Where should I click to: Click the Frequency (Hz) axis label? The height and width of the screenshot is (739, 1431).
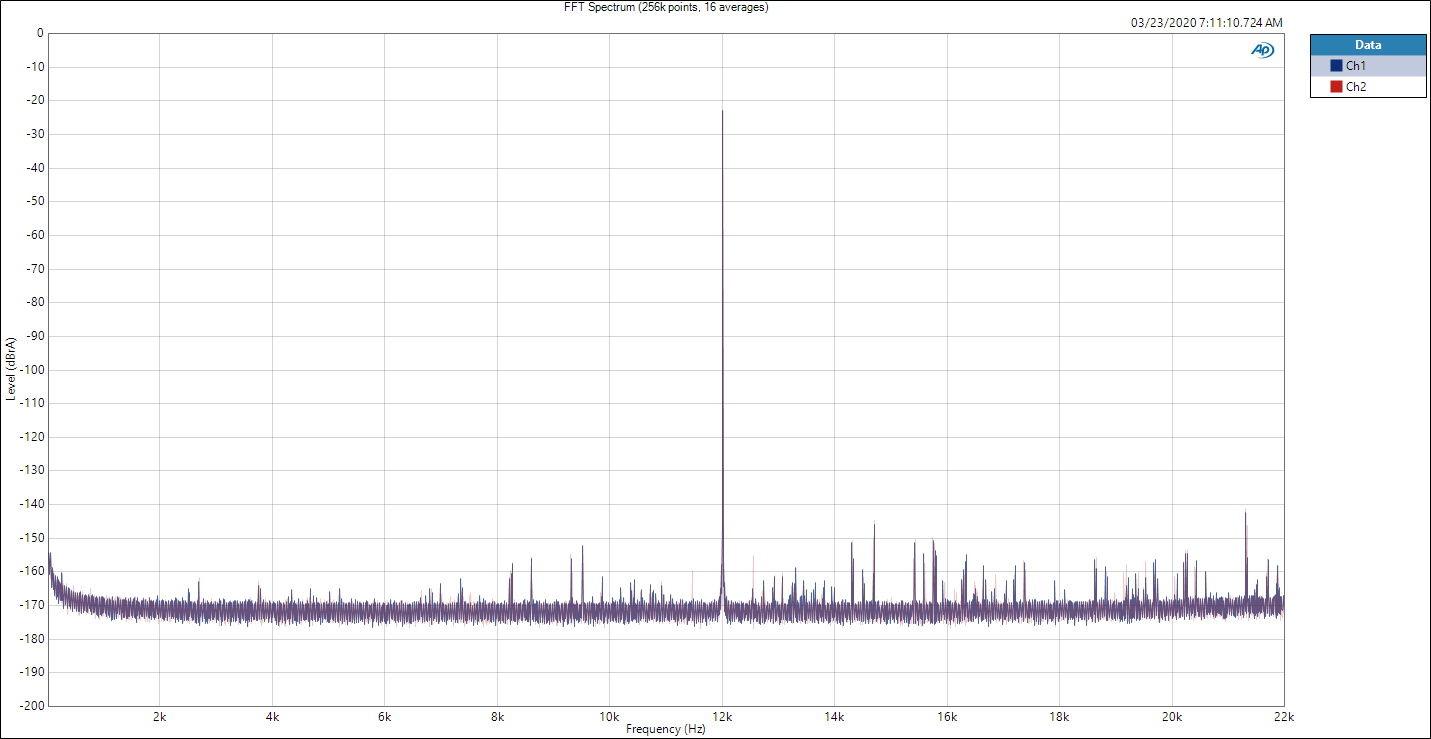(x=666, y=730)
